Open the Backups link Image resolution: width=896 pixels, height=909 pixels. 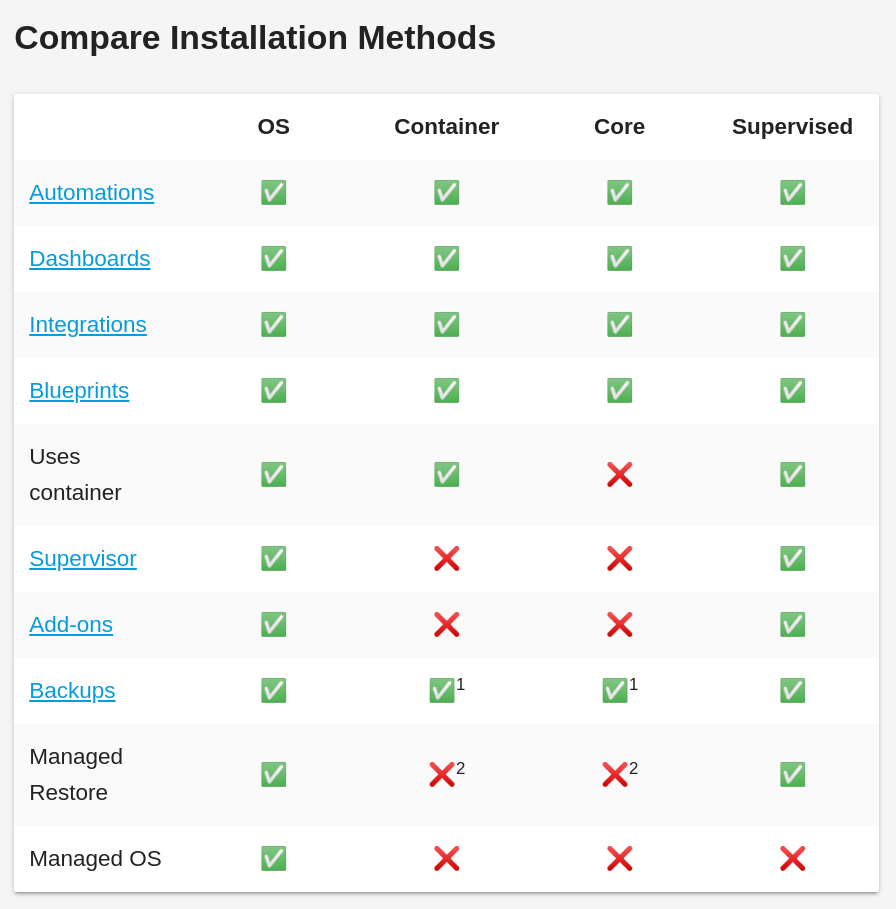72,691
